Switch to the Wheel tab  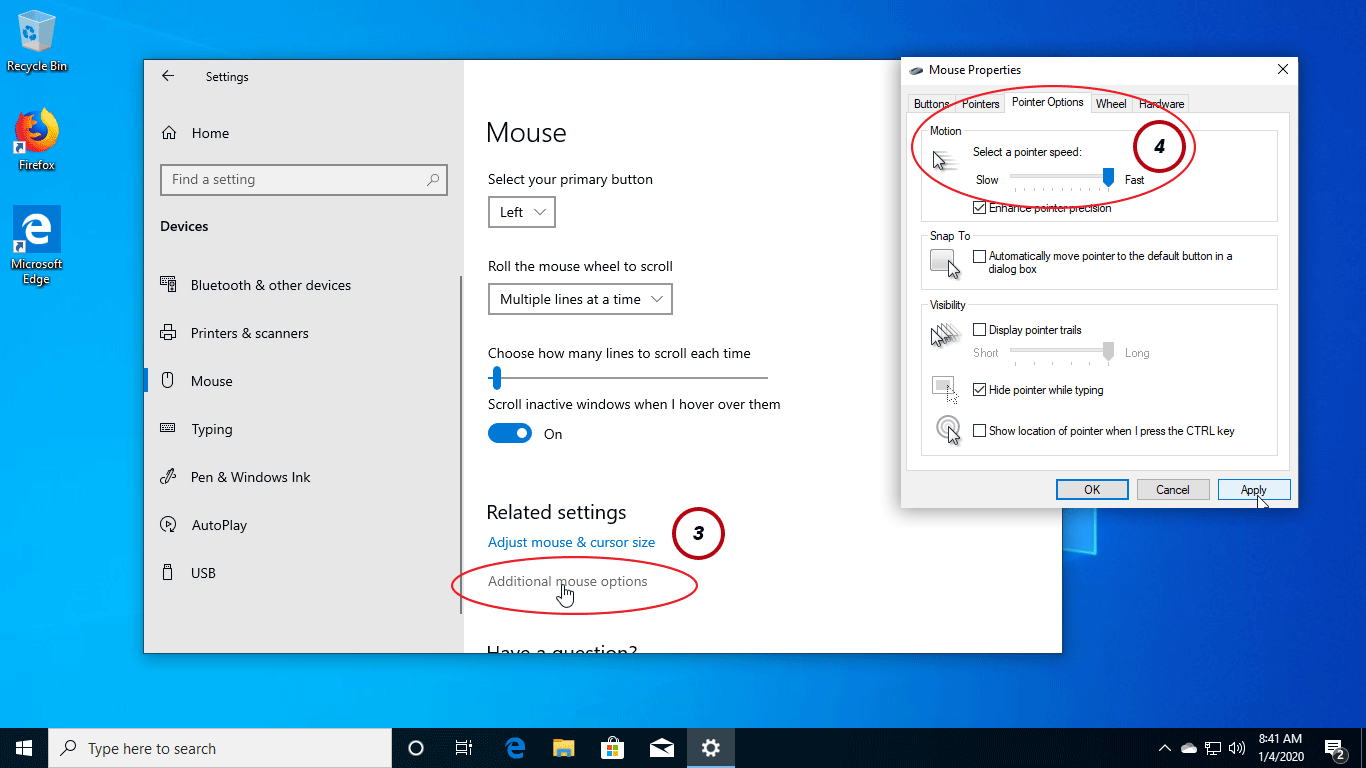pos(1110,103)
